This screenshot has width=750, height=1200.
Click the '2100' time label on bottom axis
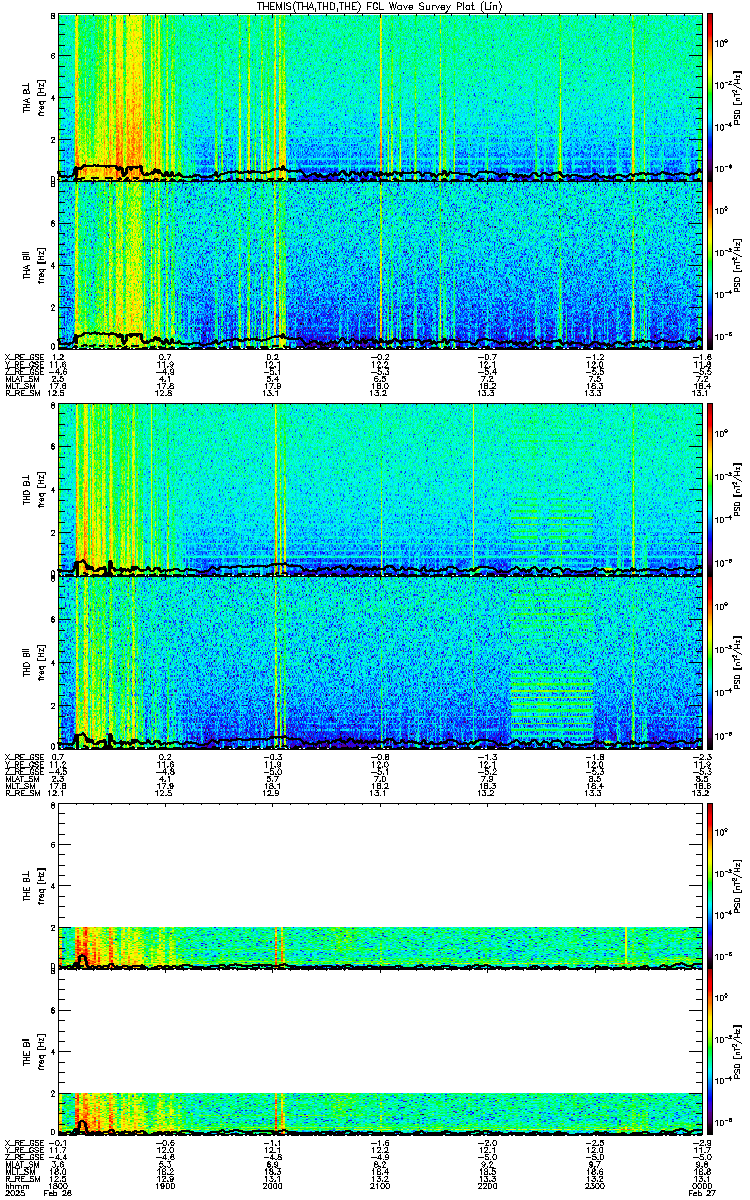click(x=380, y=1185)
